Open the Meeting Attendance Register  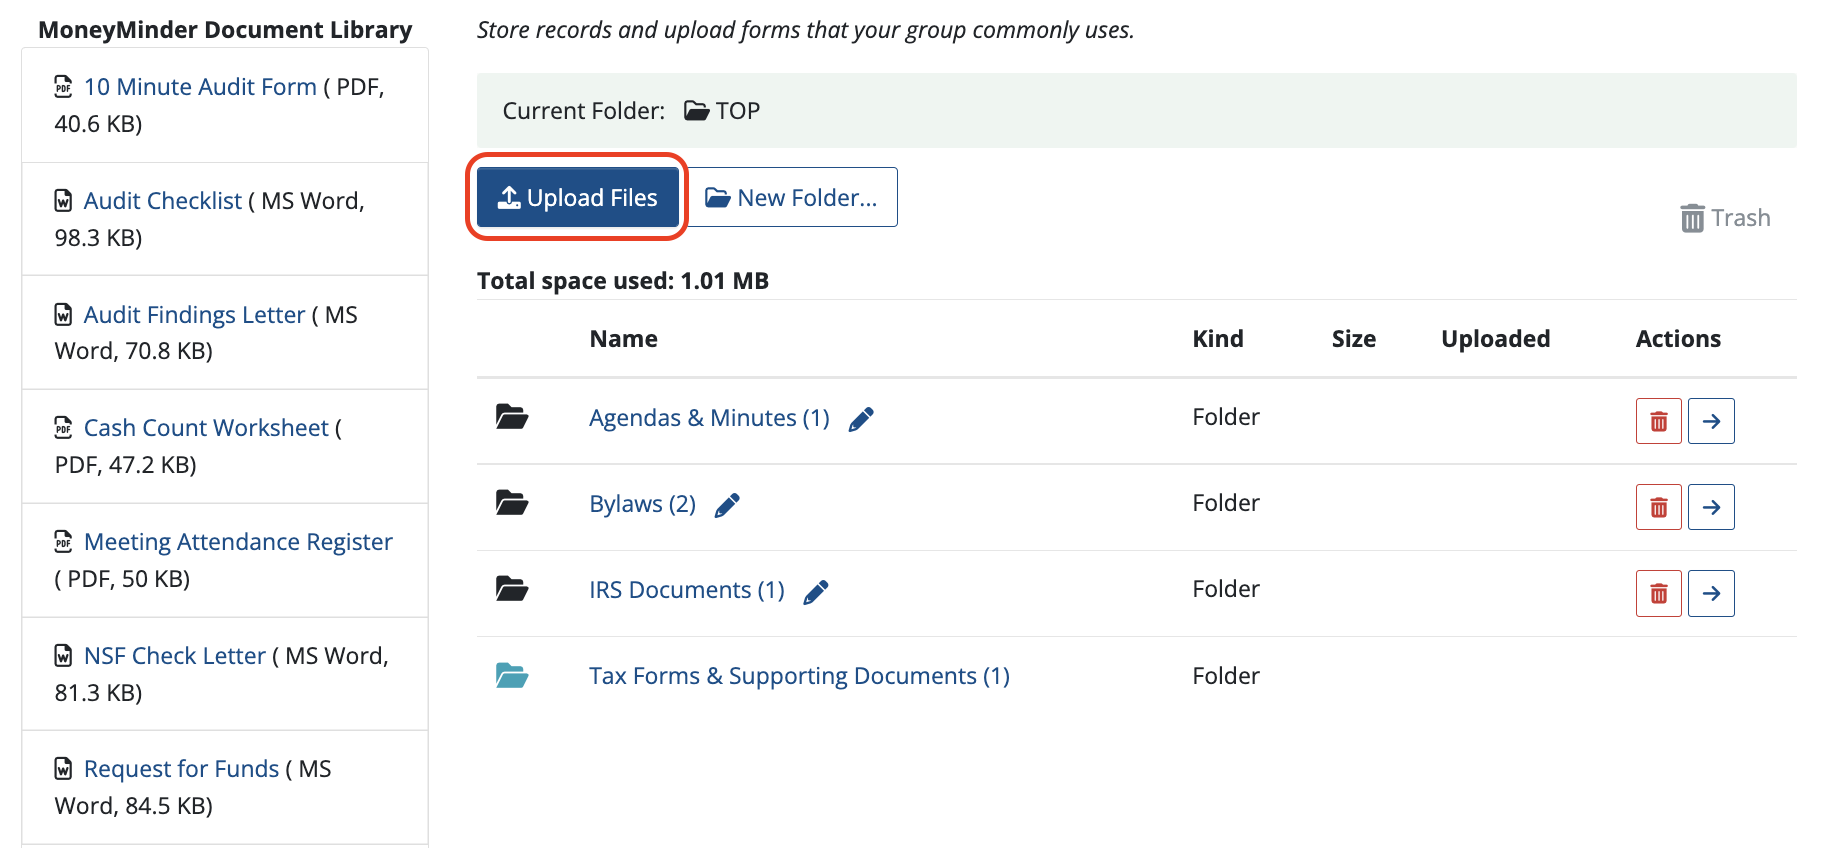point(238,542)
